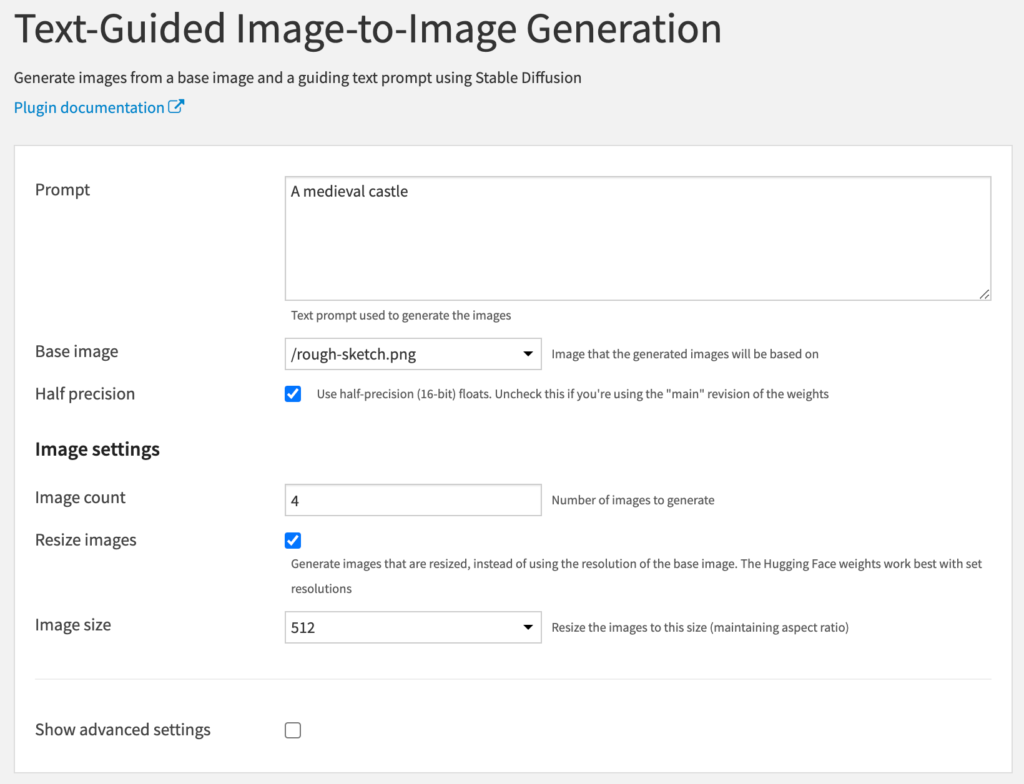Click the Resize images label

[x=85, y=539]
